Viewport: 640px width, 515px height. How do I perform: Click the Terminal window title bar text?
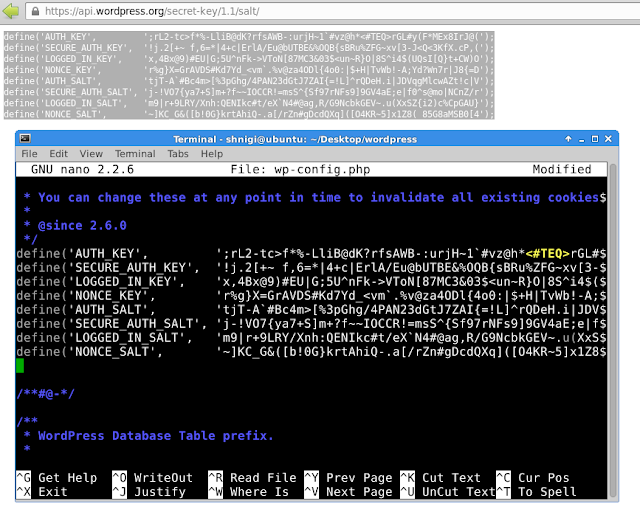(295, 139)
